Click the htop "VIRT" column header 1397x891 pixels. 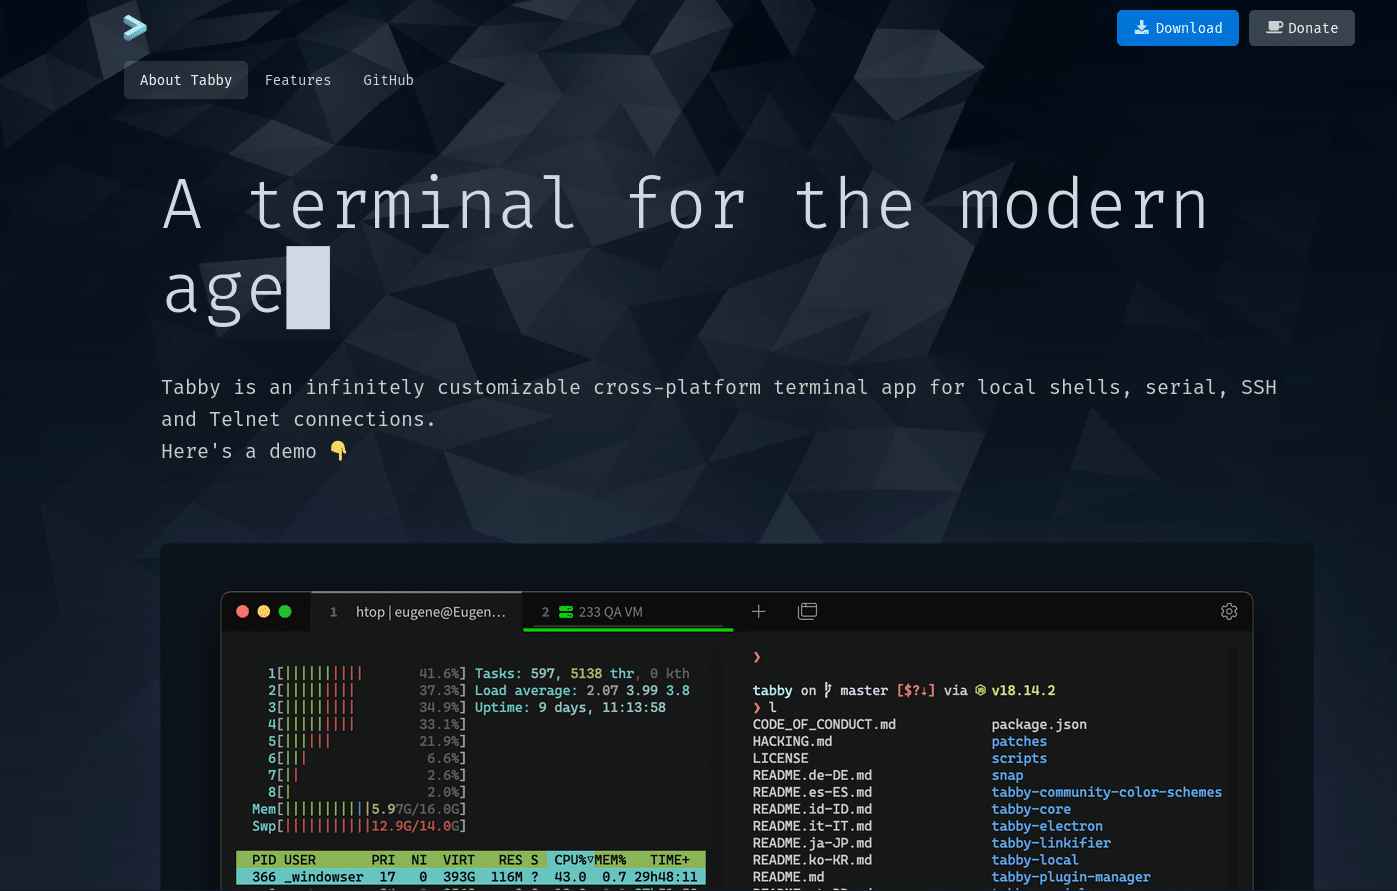[459, 860]
